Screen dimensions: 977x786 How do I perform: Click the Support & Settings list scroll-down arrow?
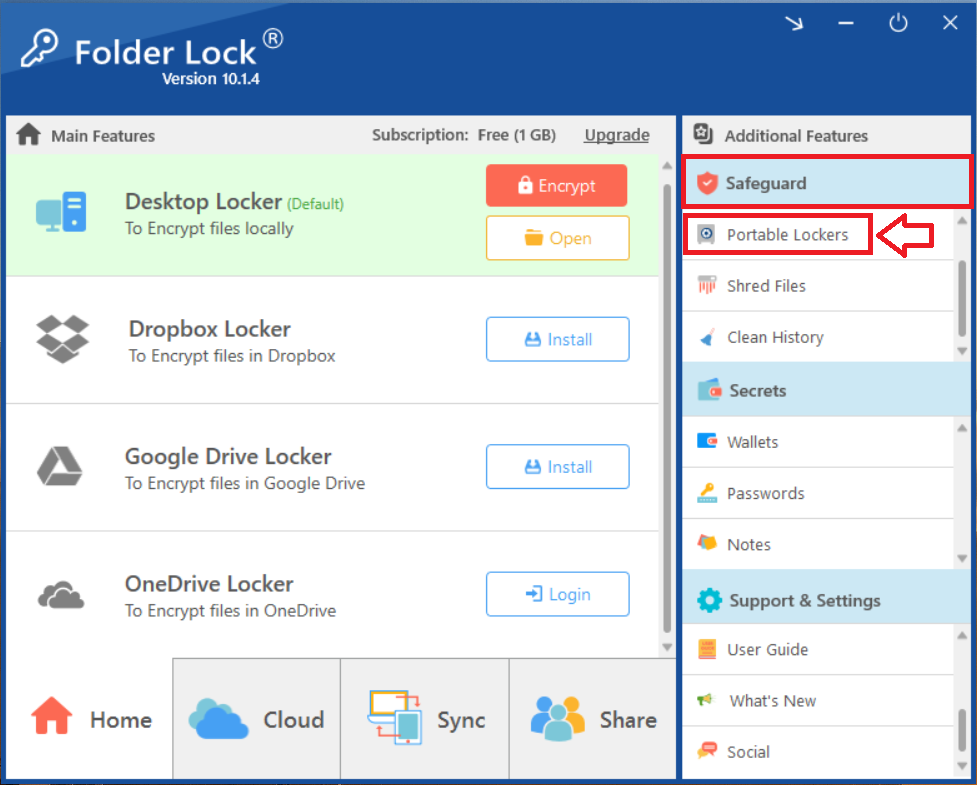tap(962, 766)
